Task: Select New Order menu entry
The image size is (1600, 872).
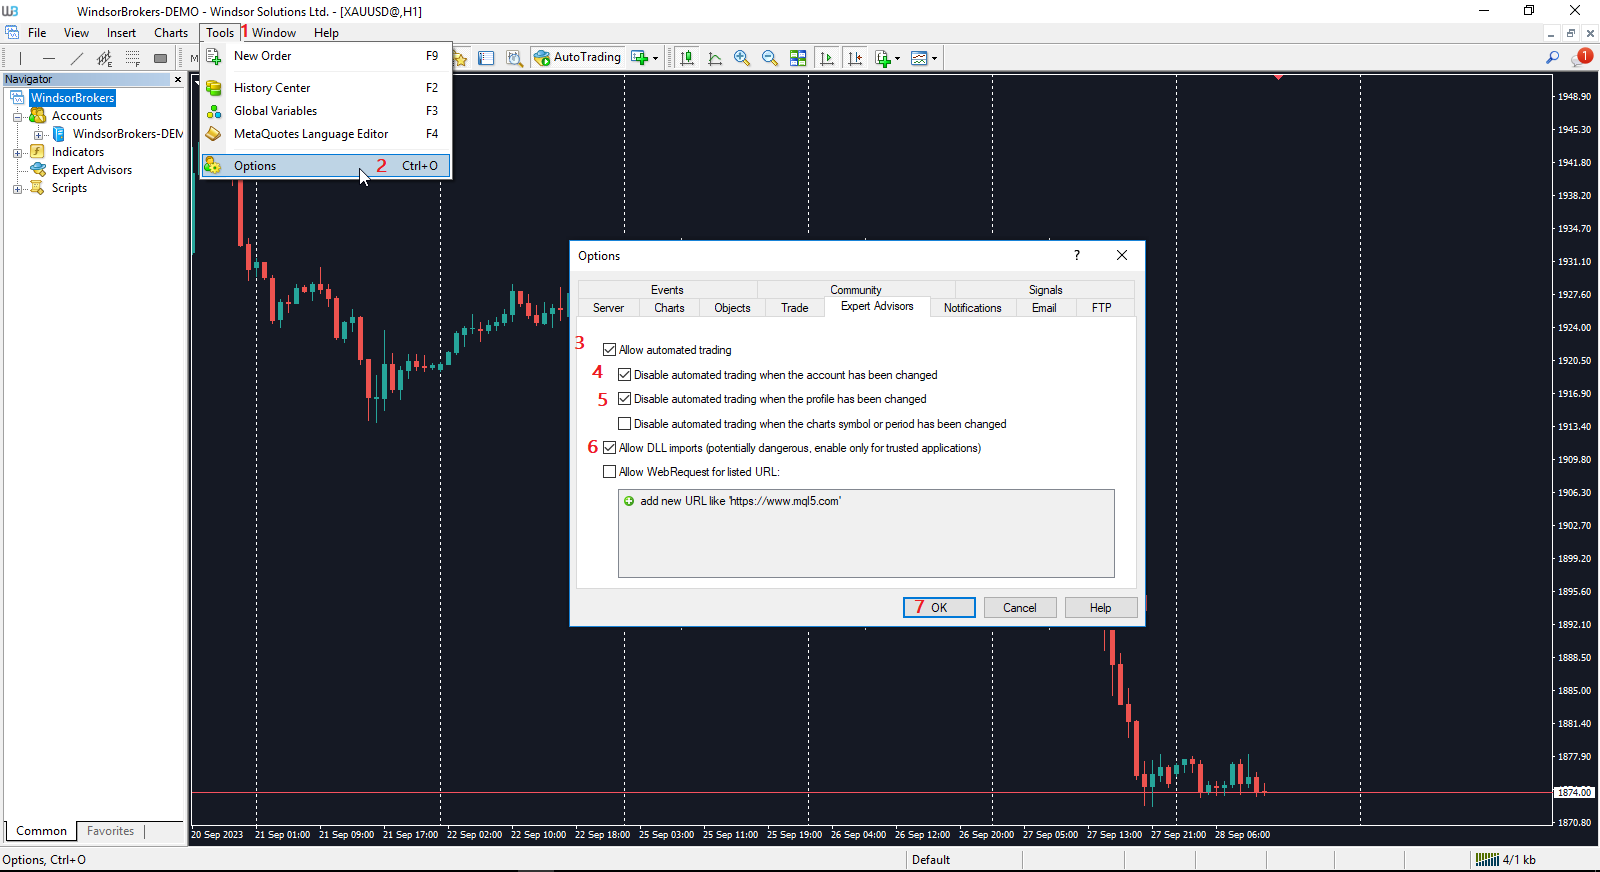Action: click(x=325, y=56)
